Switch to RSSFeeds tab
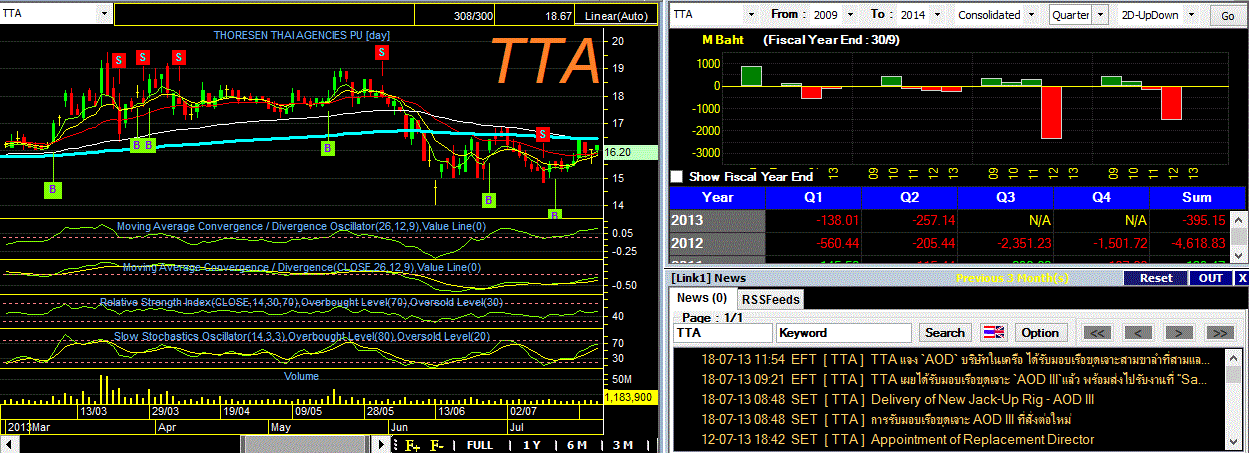 pos(771,299)
